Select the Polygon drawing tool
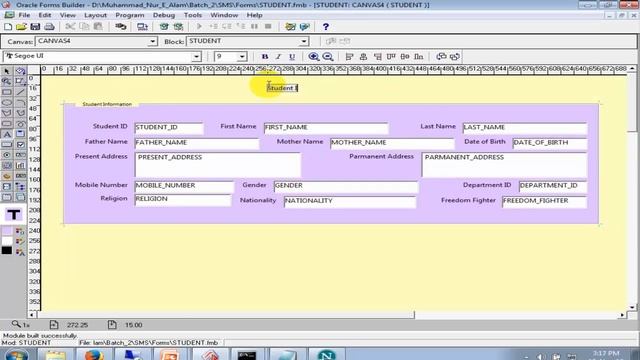 click(7, 113)
